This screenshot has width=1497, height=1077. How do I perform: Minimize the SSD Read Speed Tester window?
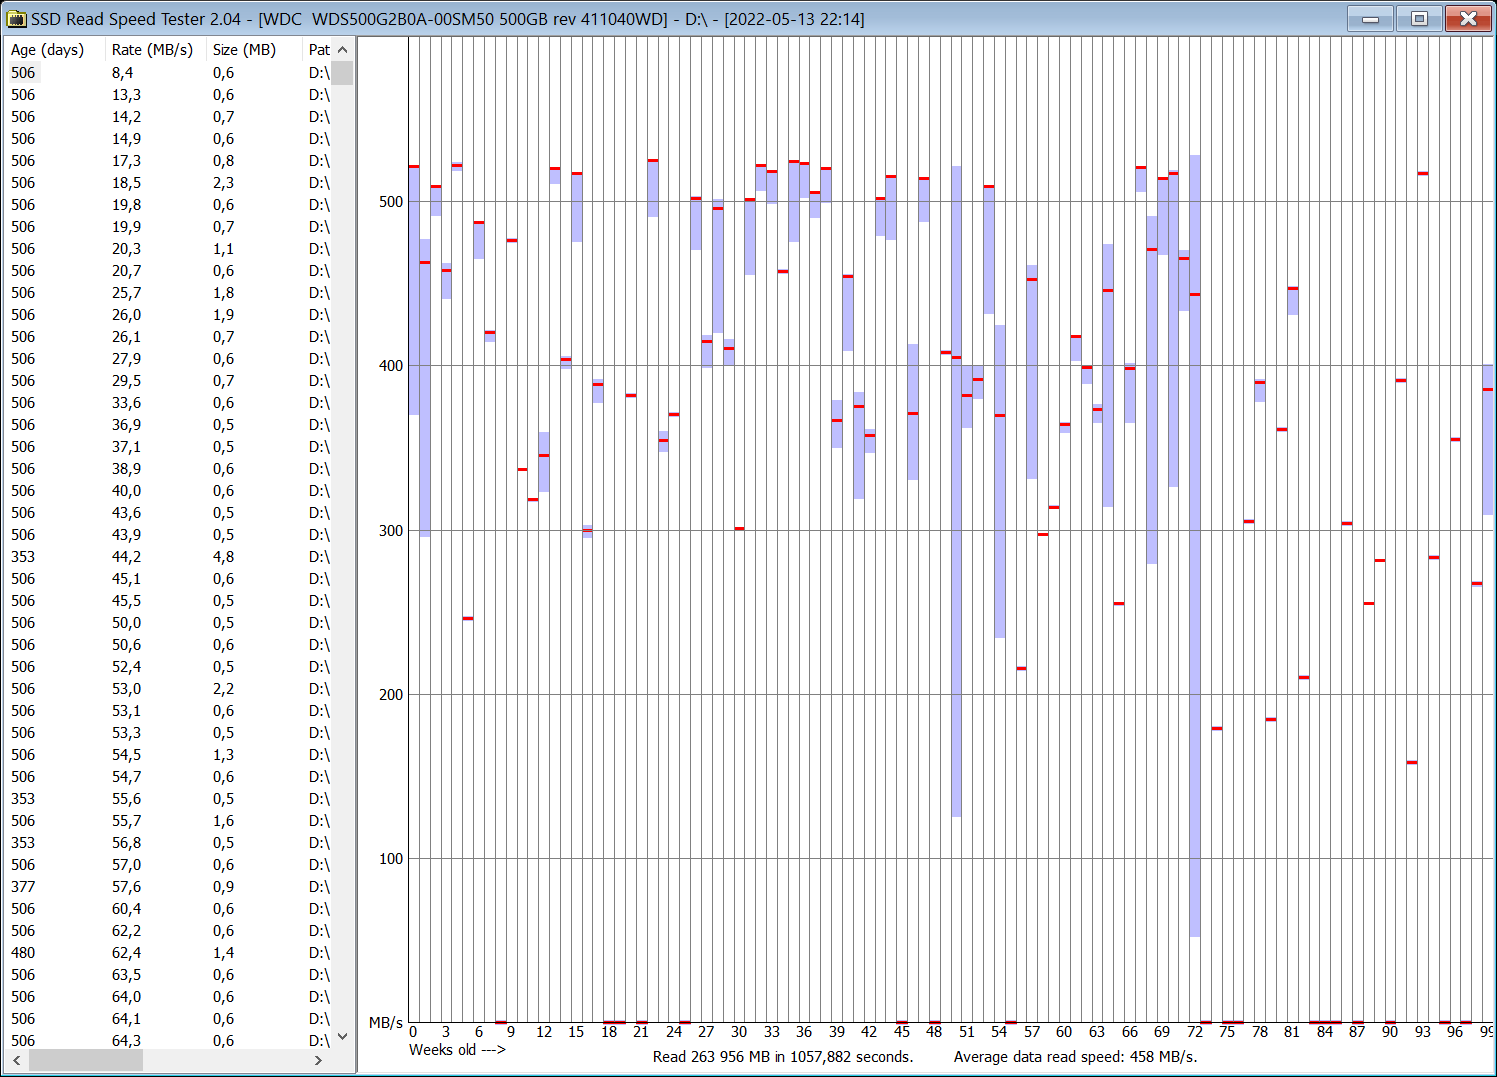coord(1370,19)
